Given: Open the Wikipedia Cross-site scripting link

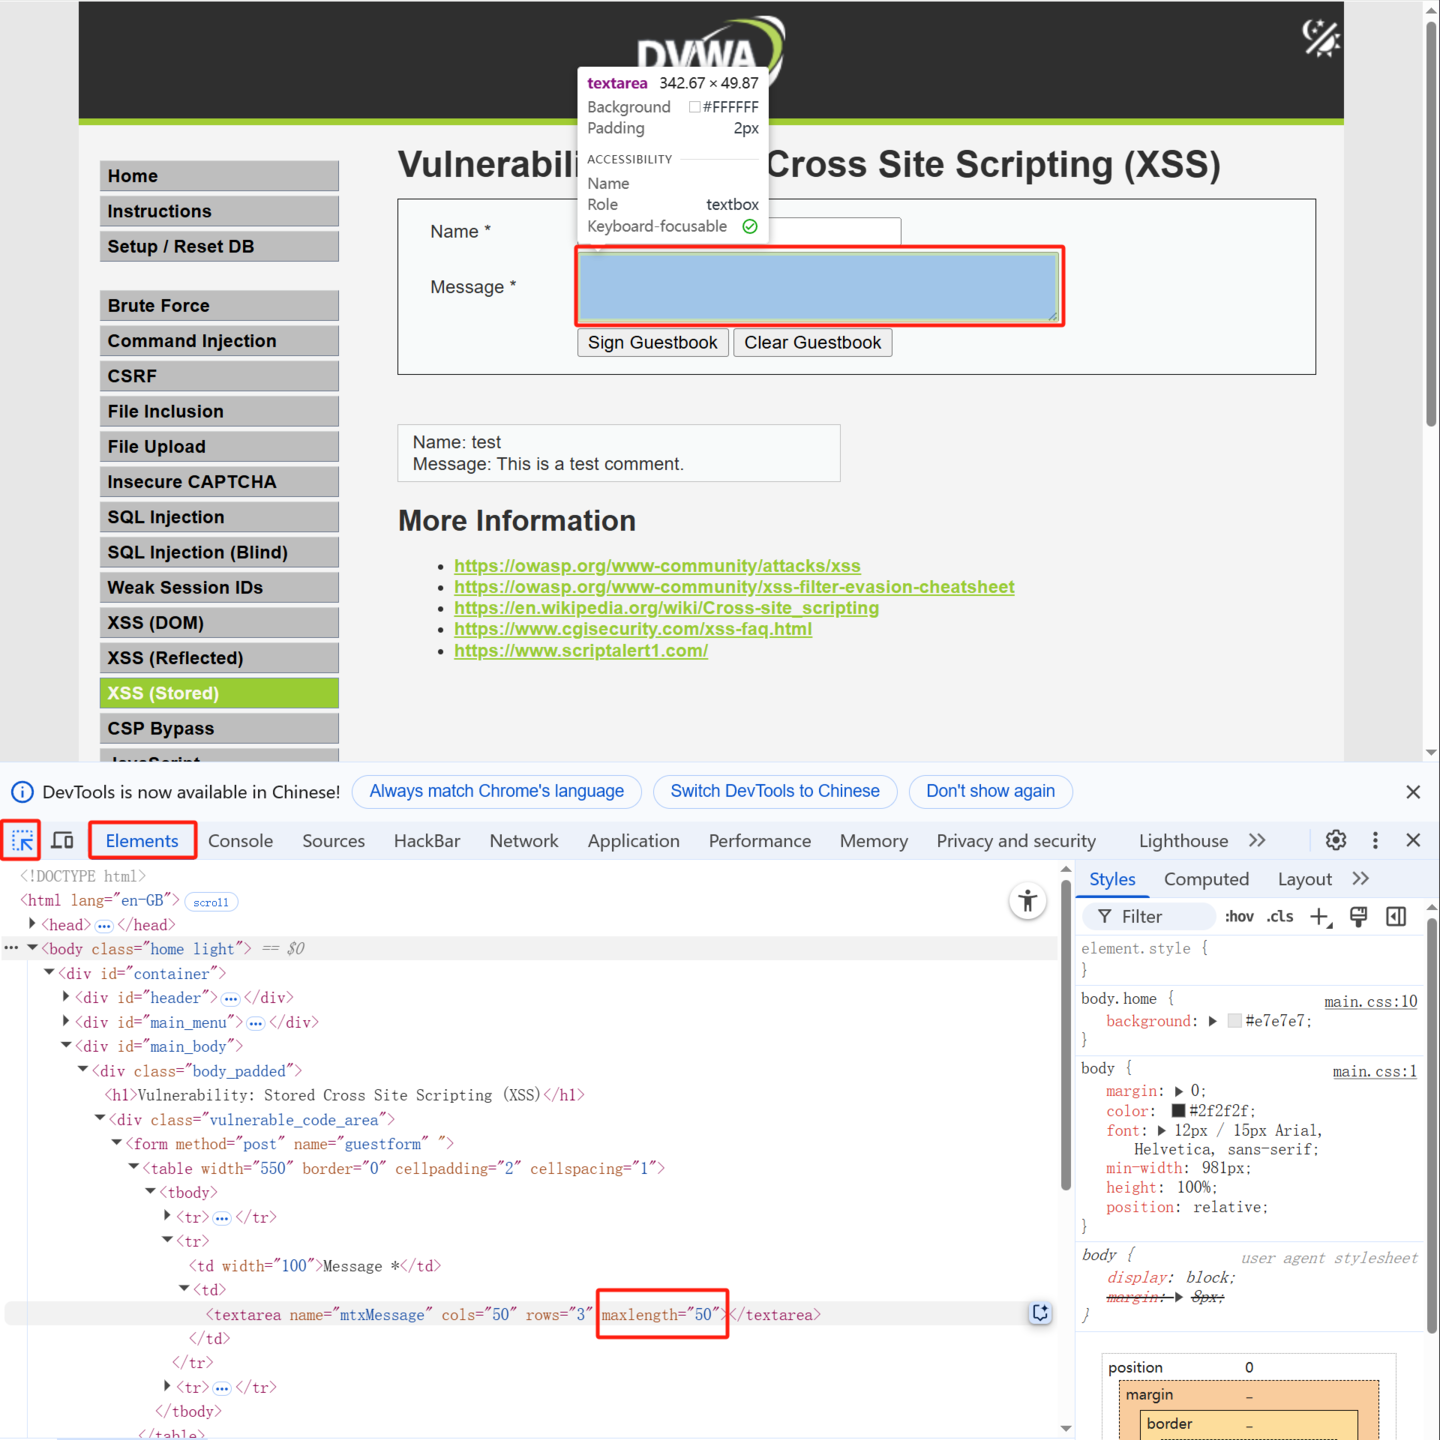Looking at the screenshot, I should click(666, 608).
